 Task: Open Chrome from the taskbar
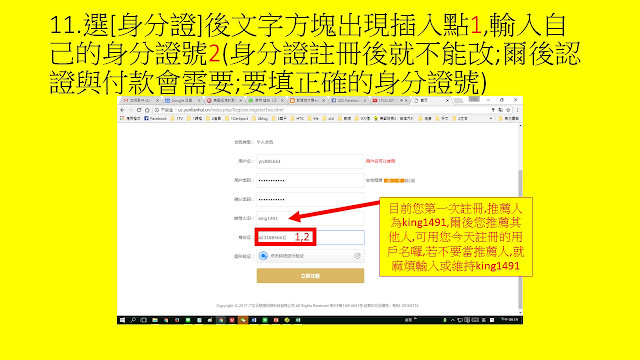click(x=221, y=320)
